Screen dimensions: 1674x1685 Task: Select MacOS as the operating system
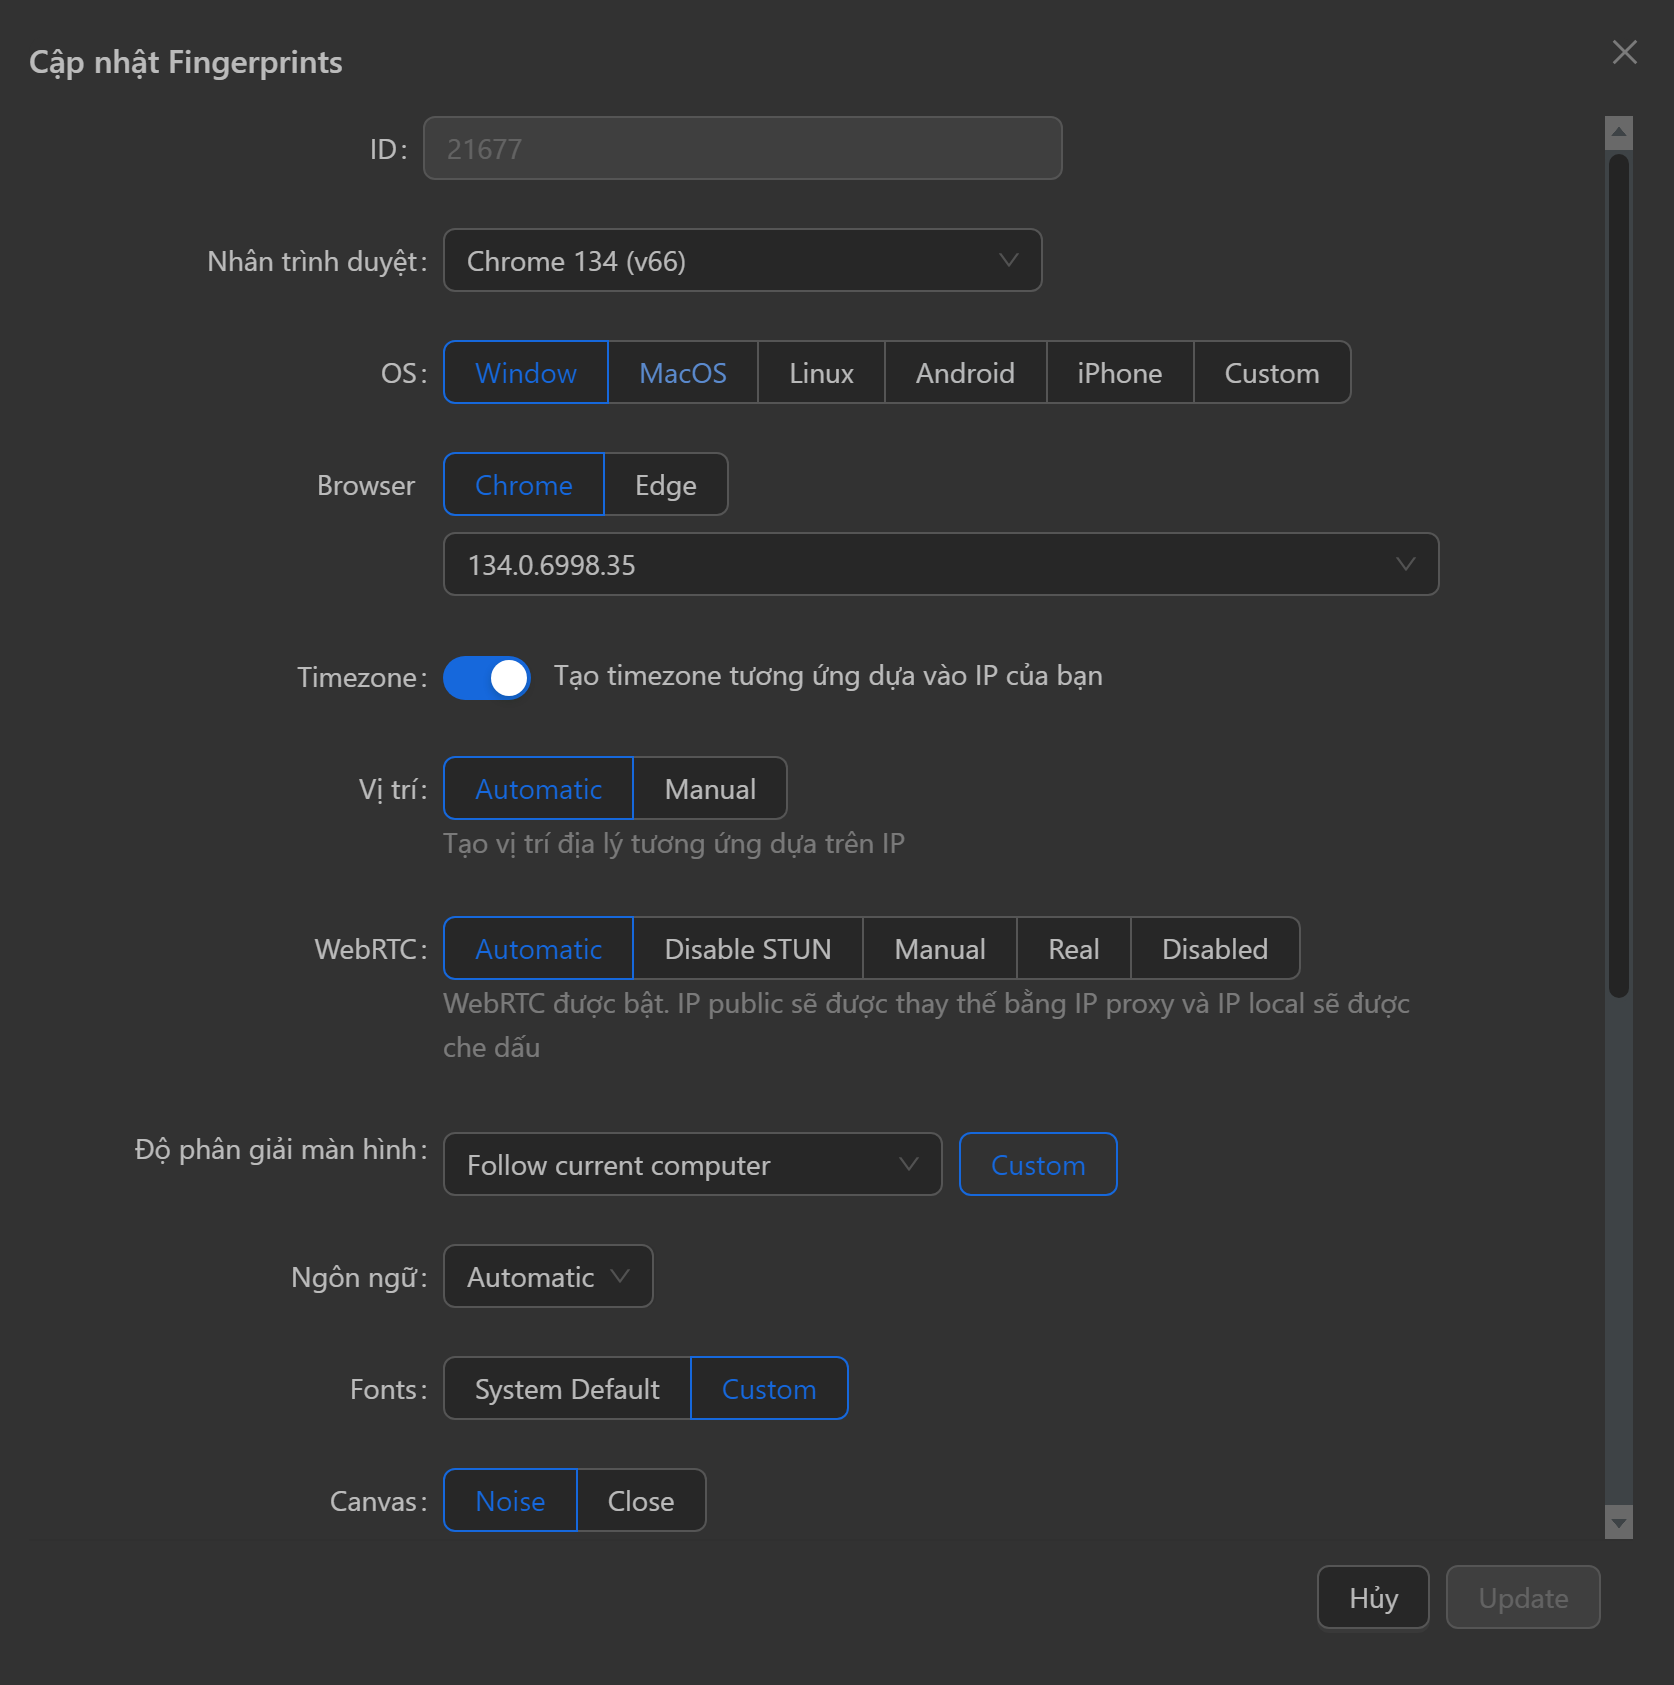click(x=683, y=372)
